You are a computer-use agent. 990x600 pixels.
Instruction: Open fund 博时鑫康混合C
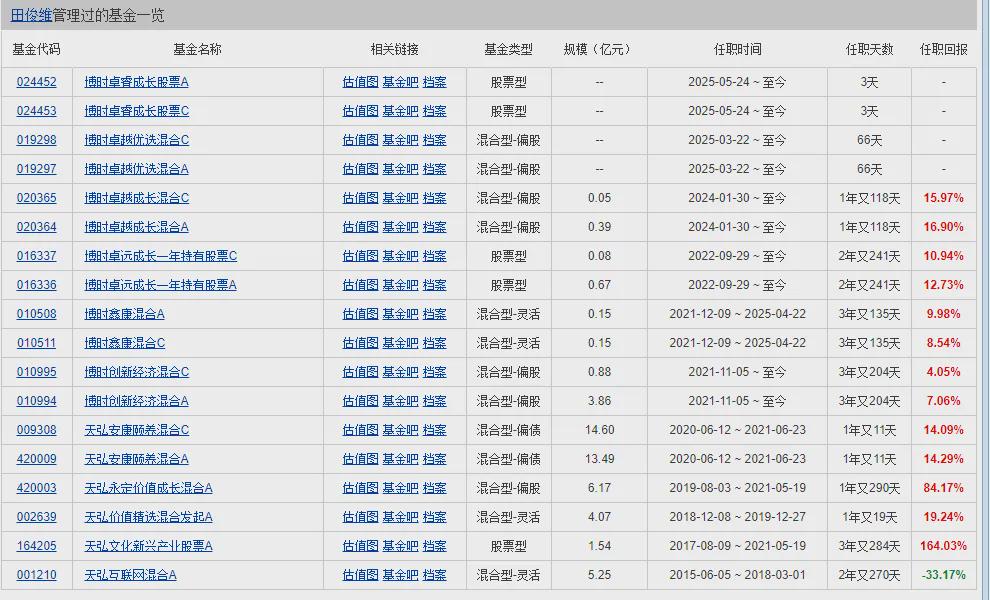(x=124, y=343)
